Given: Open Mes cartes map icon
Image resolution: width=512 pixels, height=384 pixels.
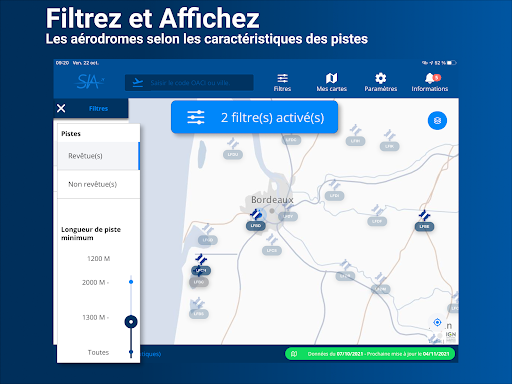Looking at the screenshot, I should pos(332,82).
